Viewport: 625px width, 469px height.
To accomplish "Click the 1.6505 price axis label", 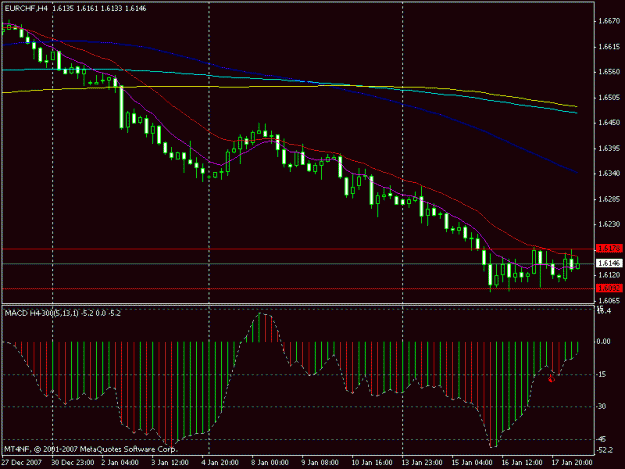I will pos(609,98).
